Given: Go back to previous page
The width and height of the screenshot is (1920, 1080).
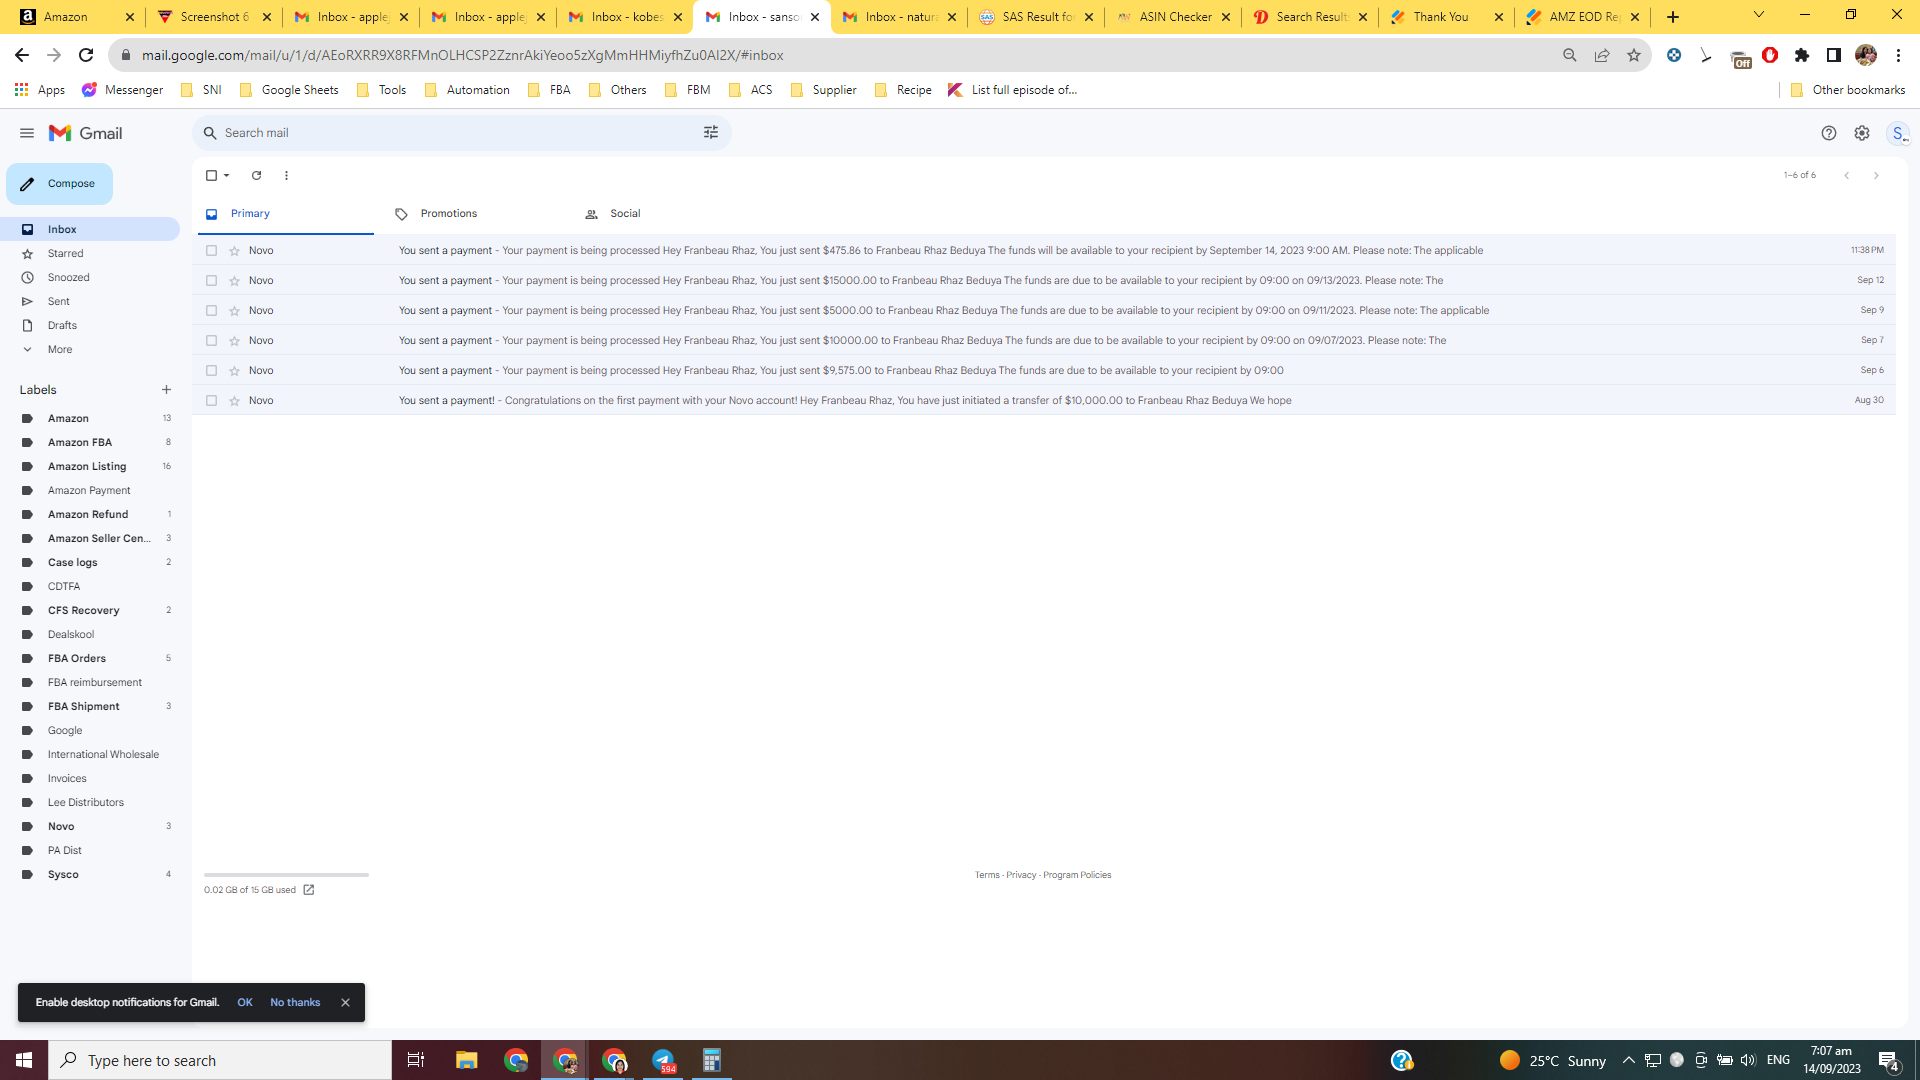Looking at the screenshot, I should pyautogui.click(x=22, y=55).
